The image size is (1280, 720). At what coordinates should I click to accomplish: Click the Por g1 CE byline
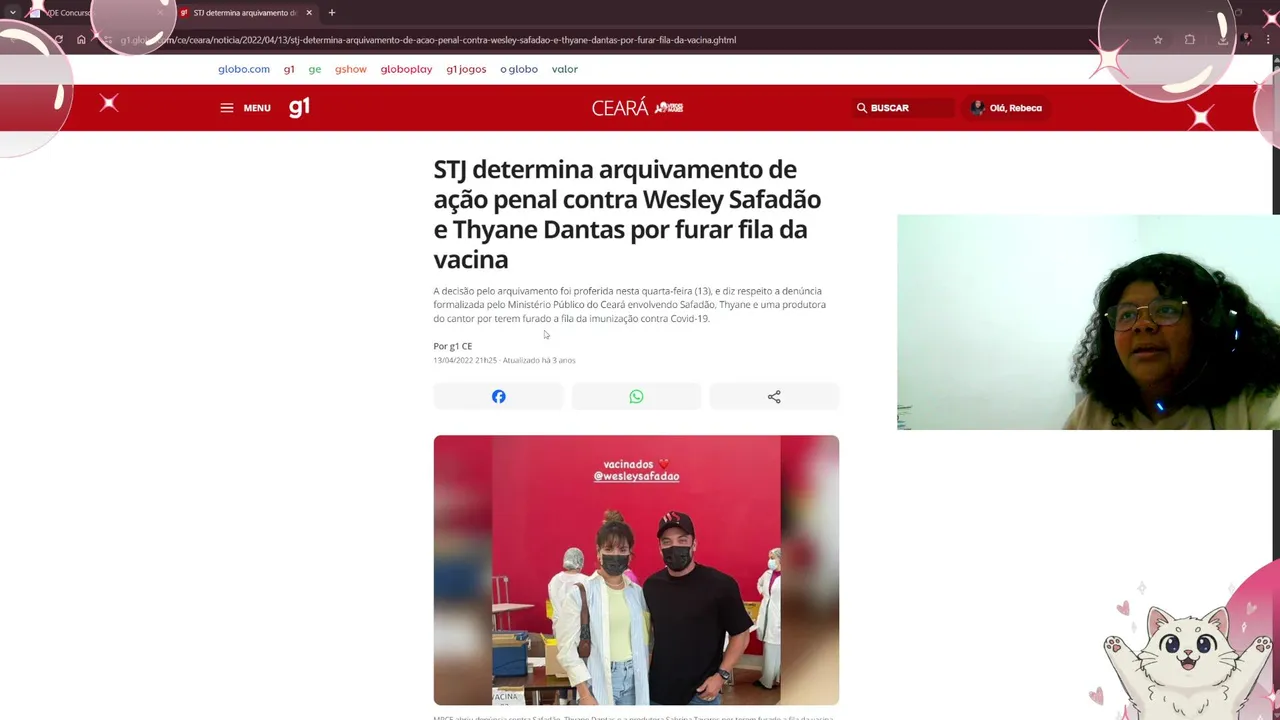pyautogui.click(x=453, y=346)
